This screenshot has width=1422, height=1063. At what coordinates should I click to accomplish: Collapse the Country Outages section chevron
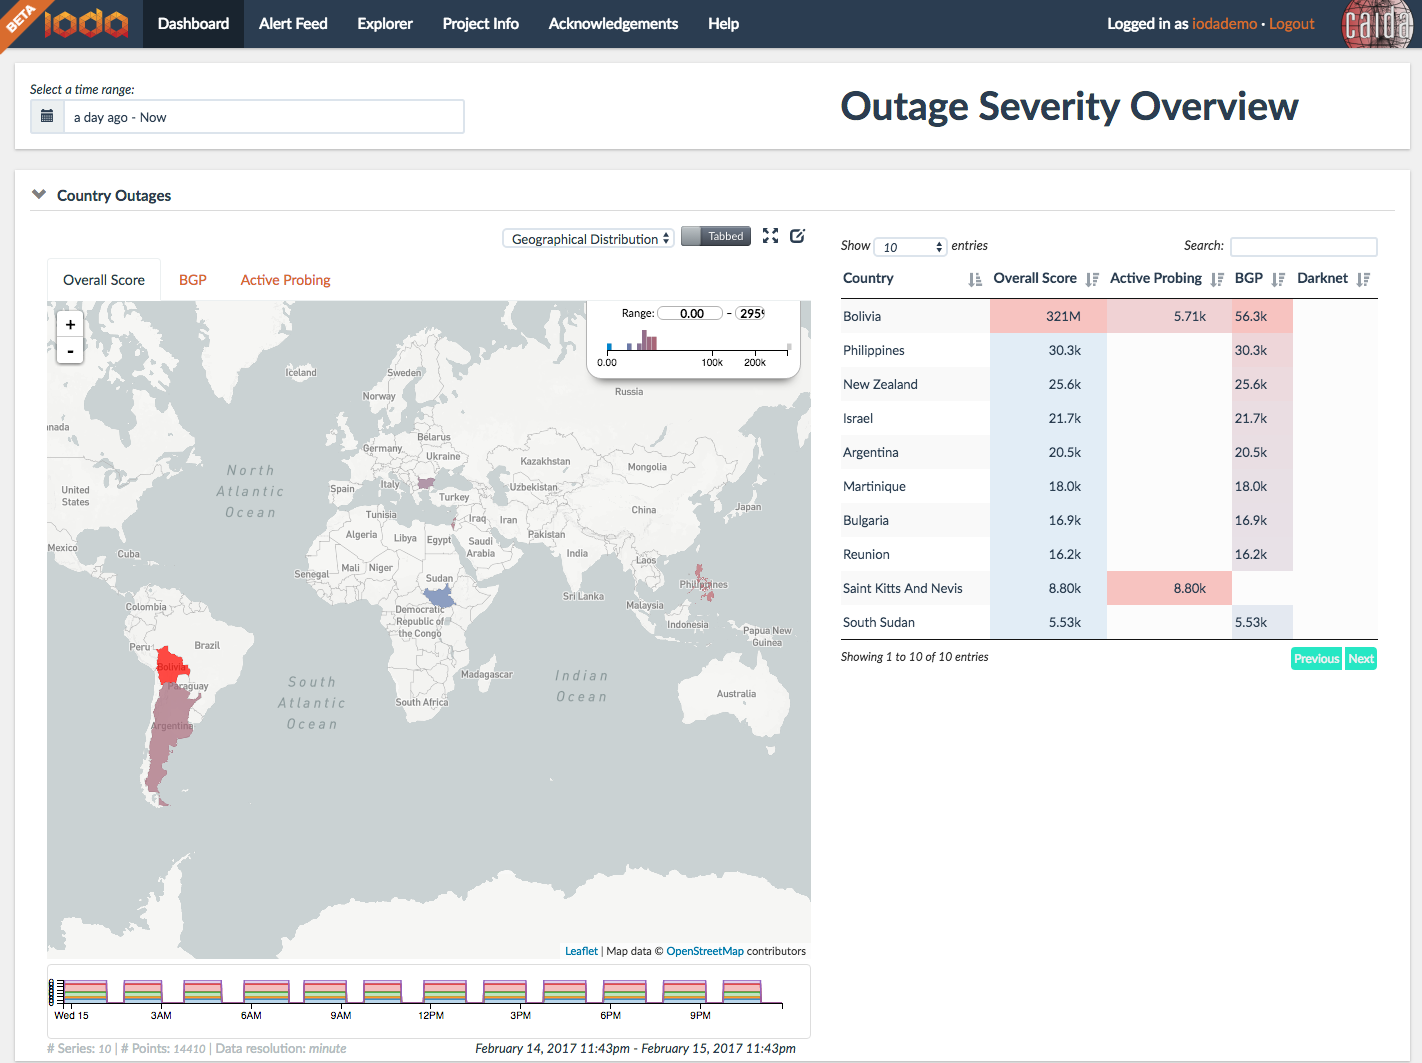[x=39, y=194]
